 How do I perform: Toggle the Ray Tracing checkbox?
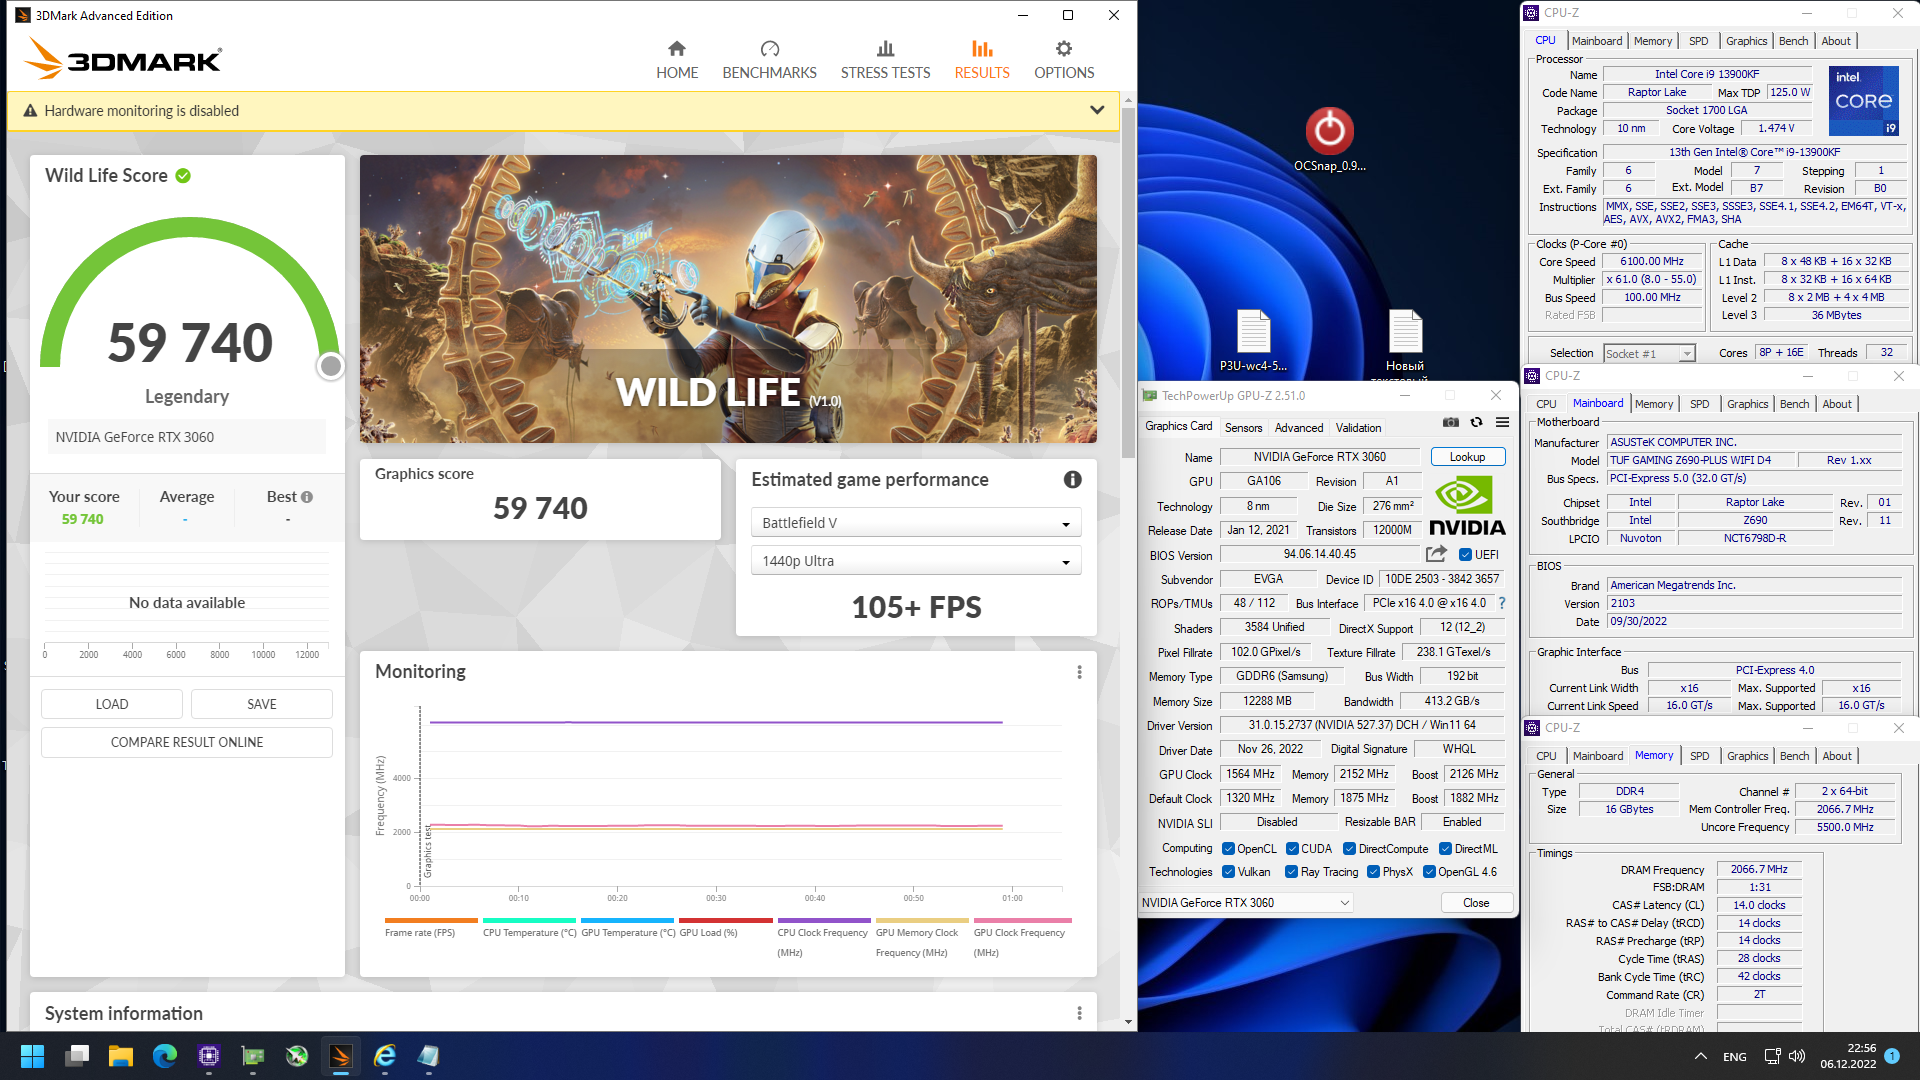tap(1292, 872)
